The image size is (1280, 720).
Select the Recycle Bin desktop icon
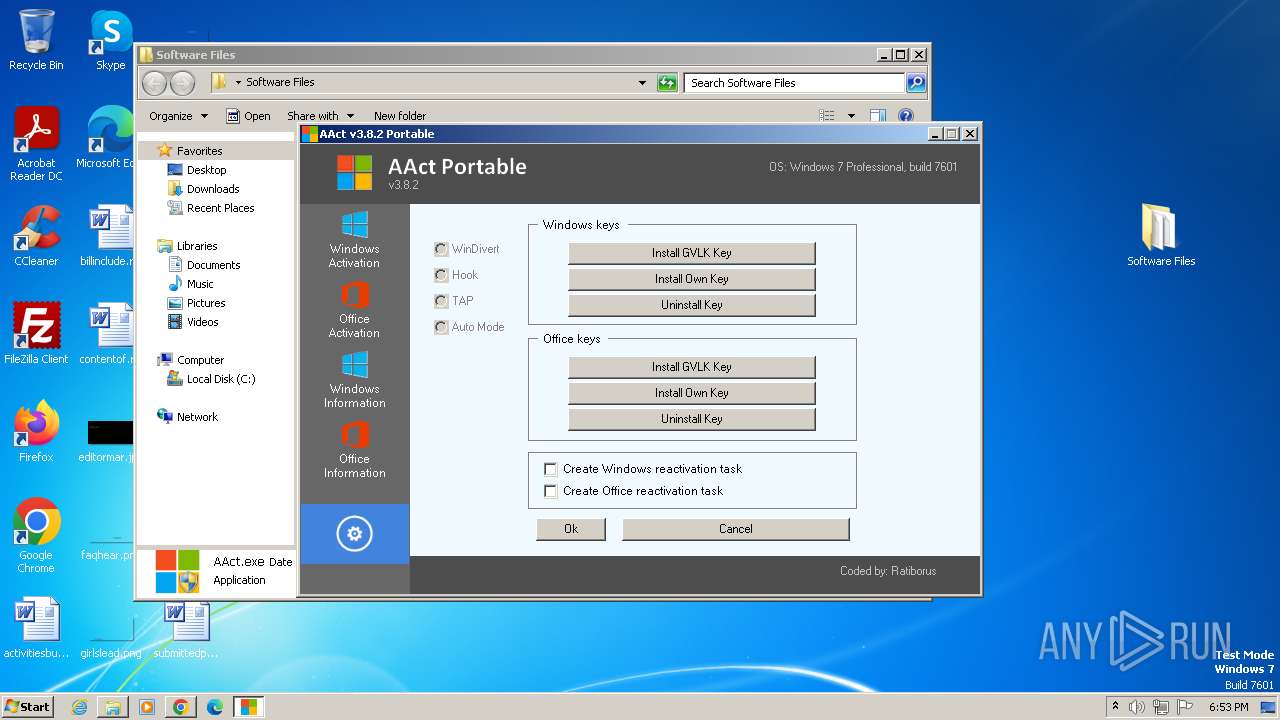click(36, 40)
